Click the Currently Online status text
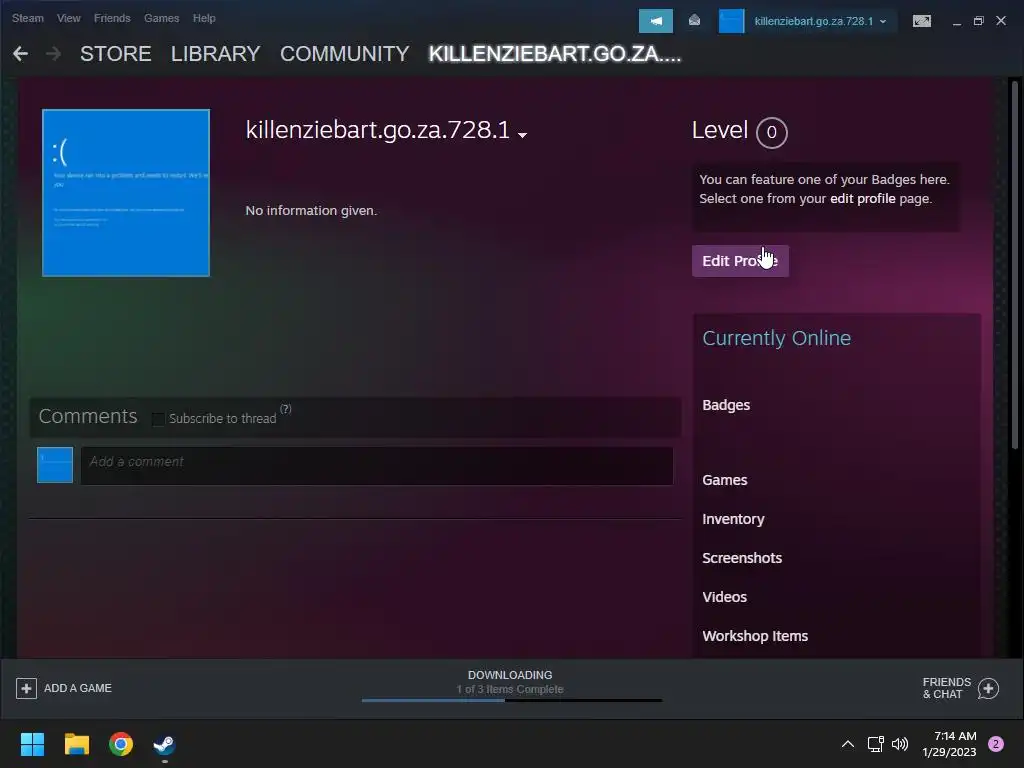 tap(776, 338)
